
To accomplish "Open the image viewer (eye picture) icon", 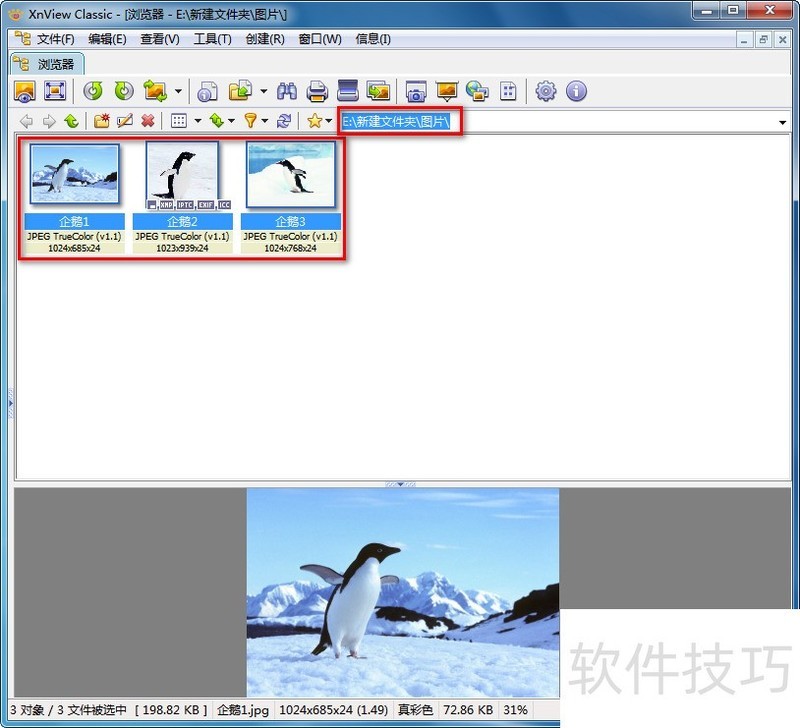I will pos(24,92).
